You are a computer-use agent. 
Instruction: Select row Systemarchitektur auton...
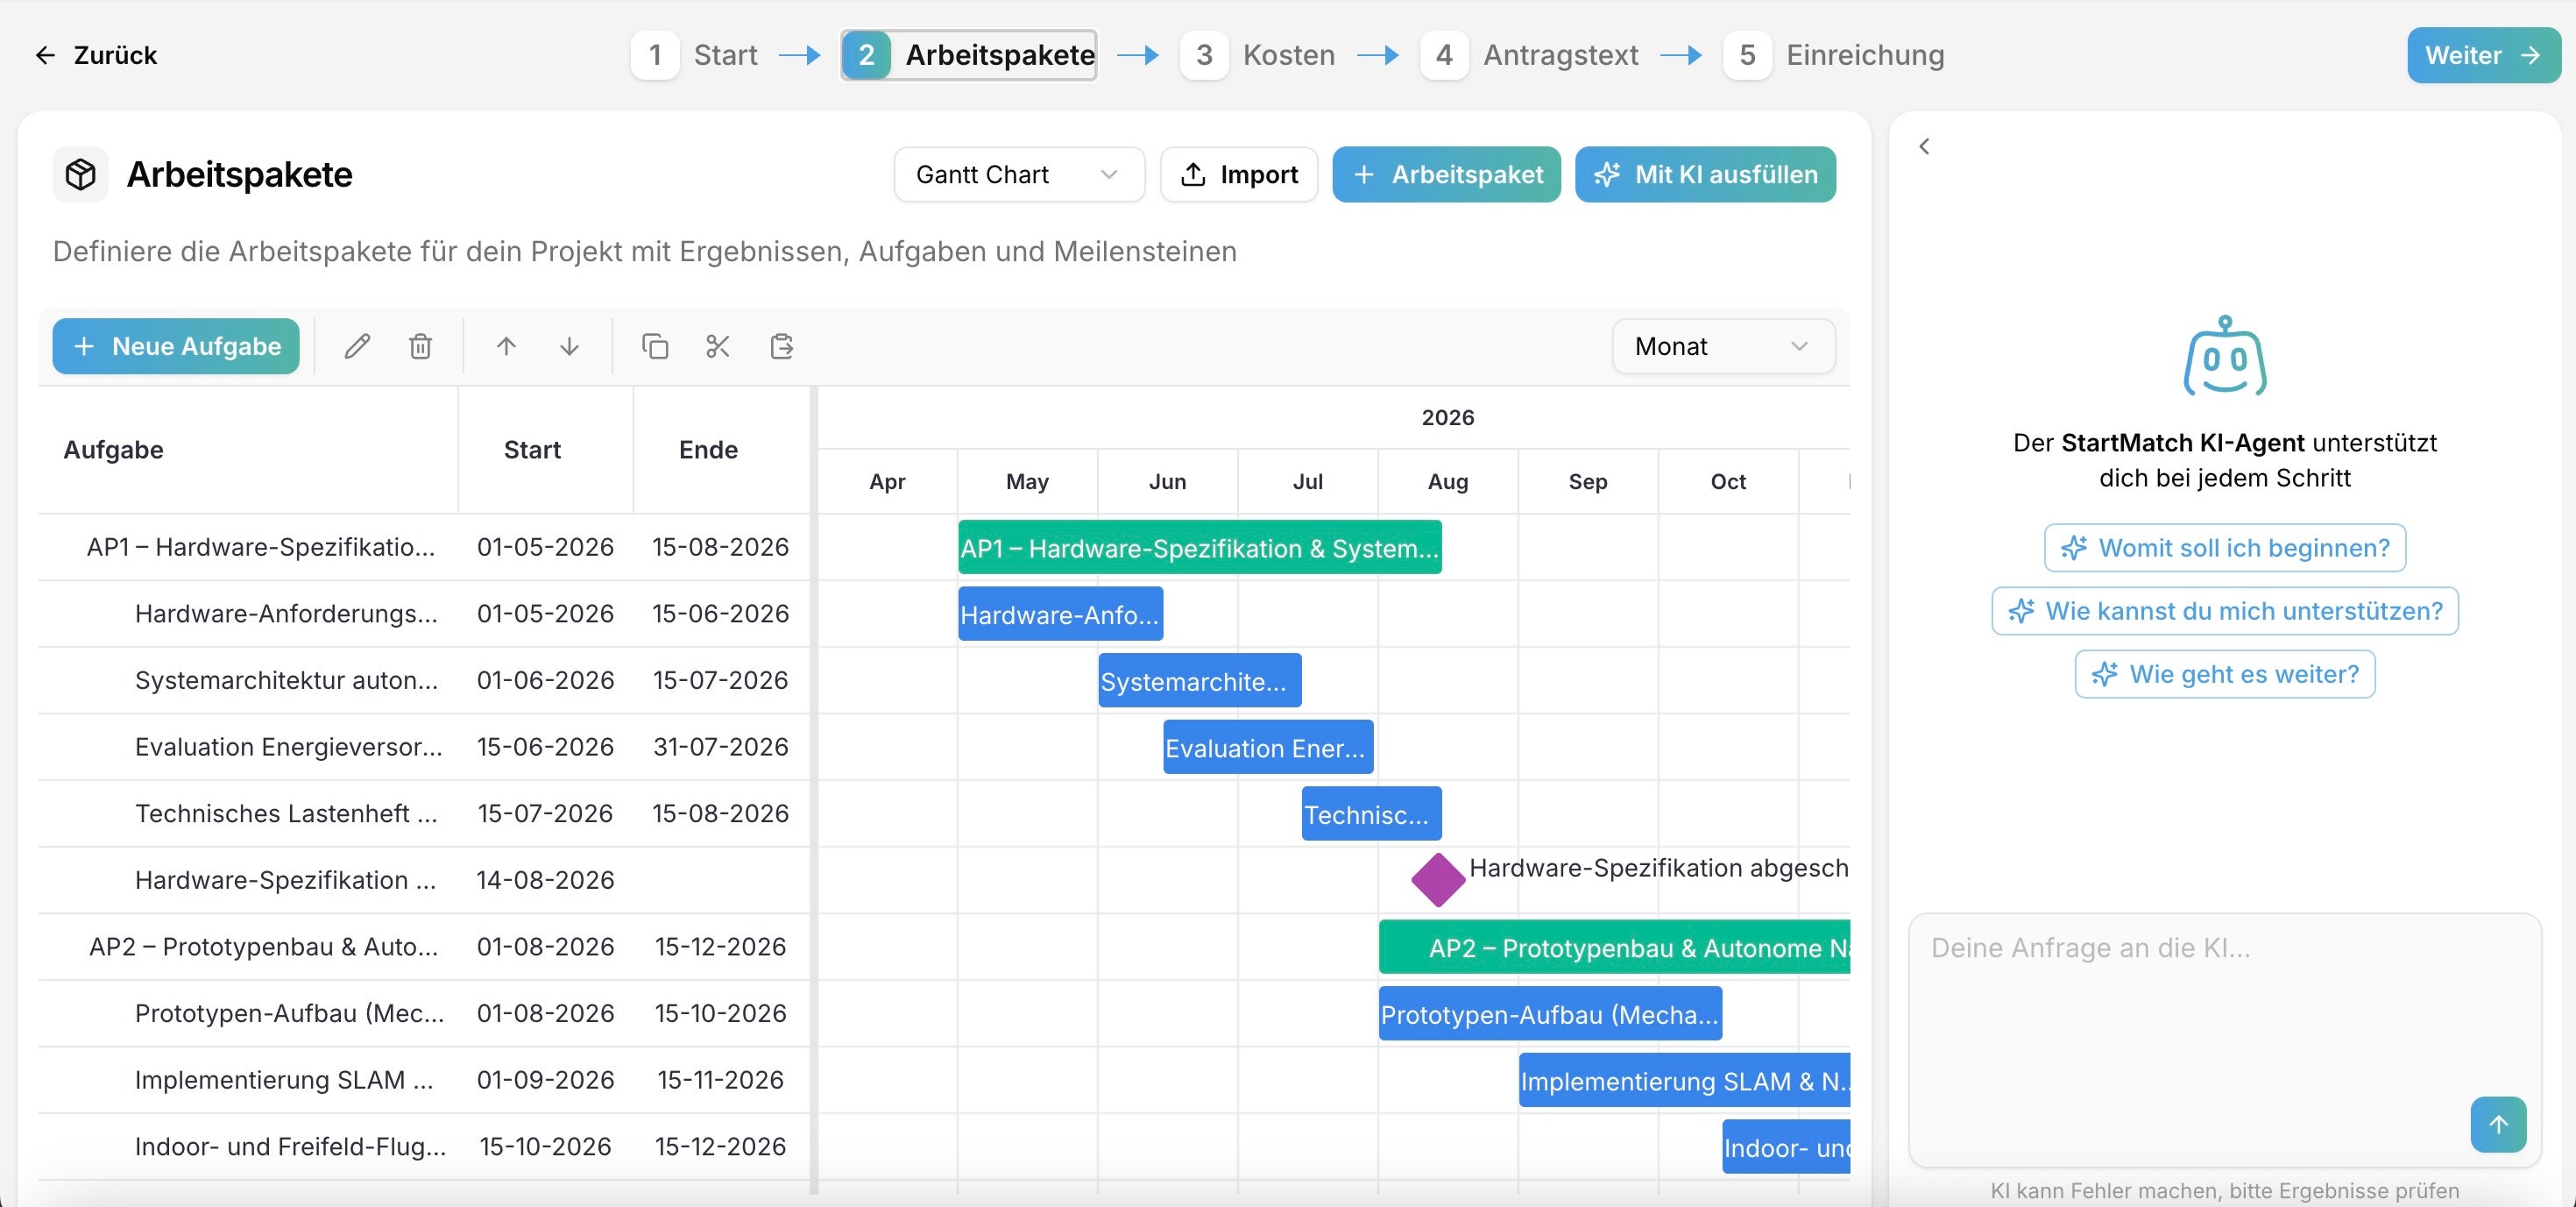tap(424, 681)
